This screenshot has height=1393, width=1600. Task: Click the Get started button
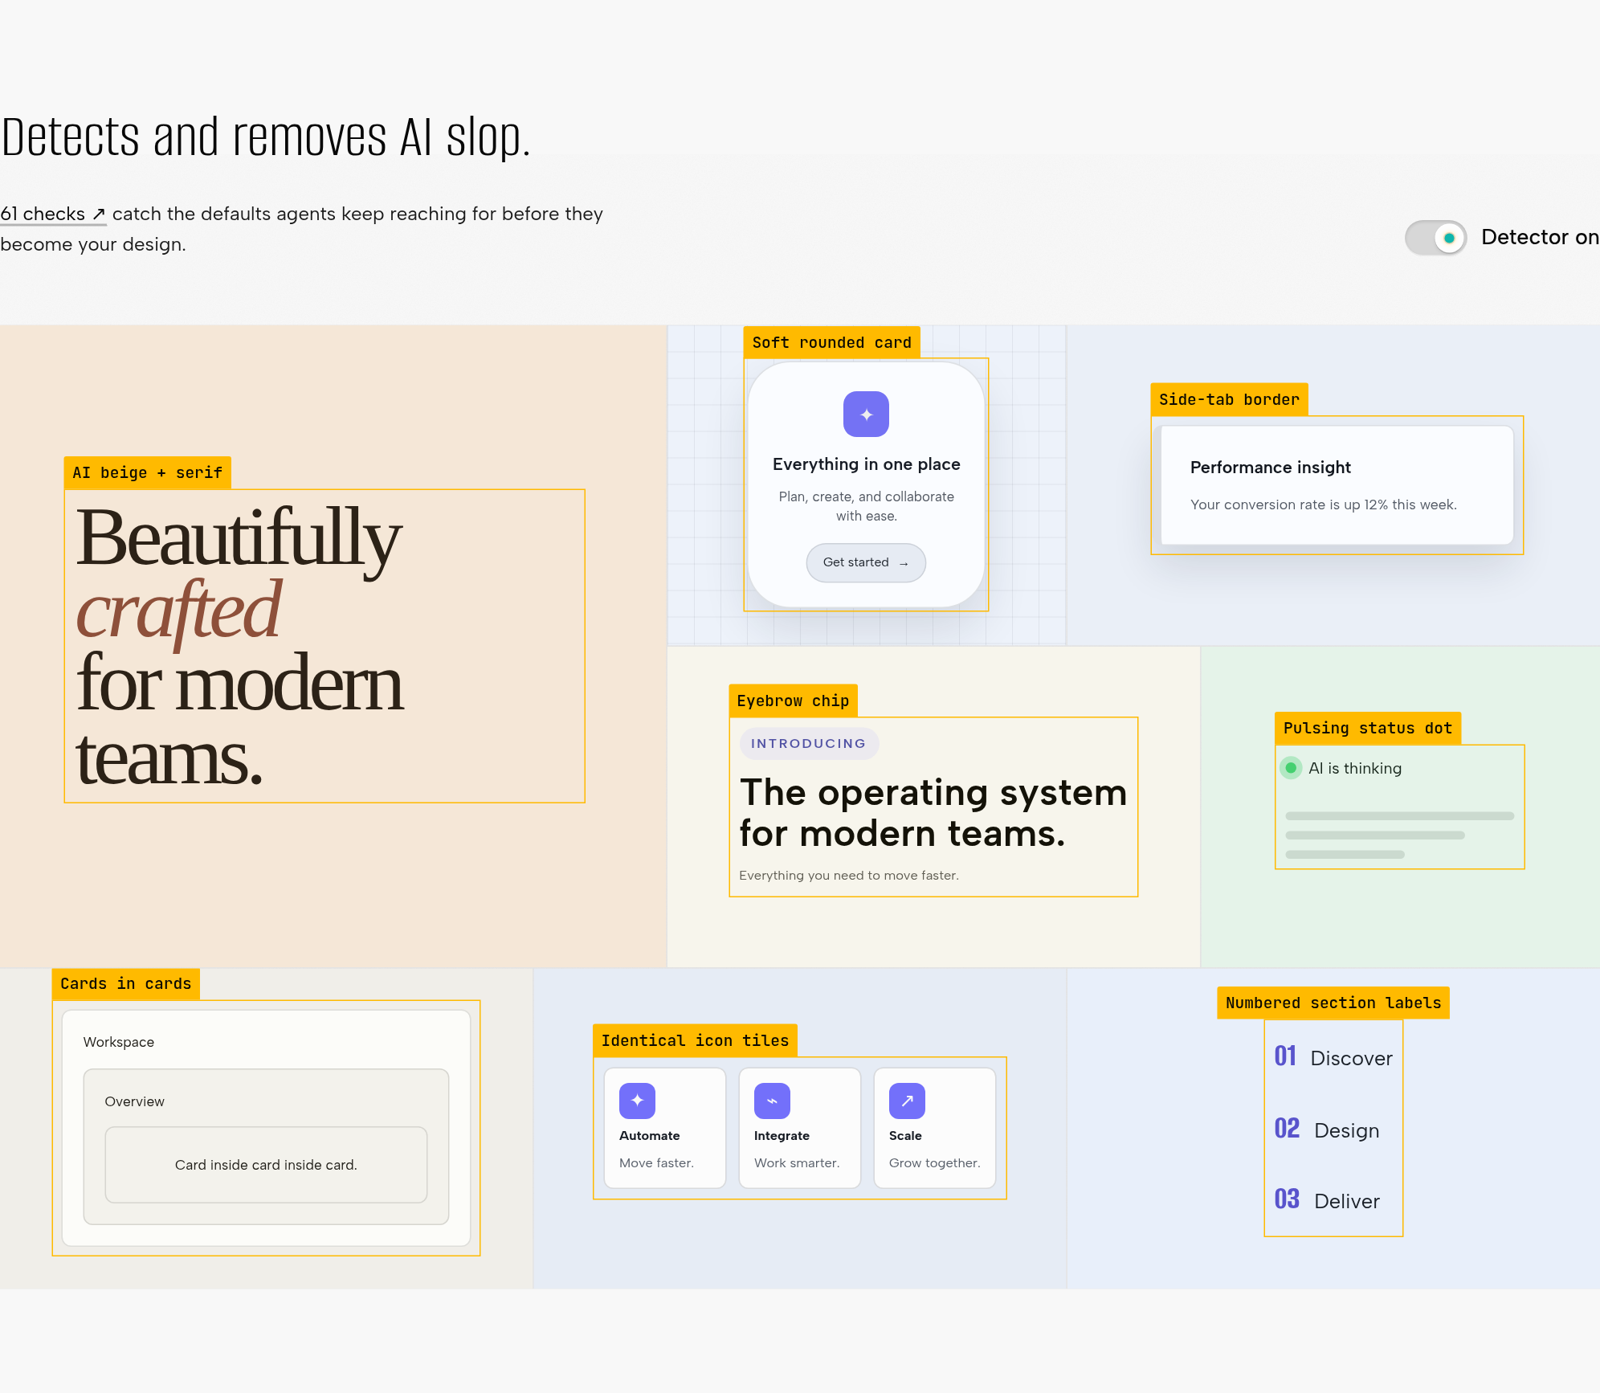pos(866,563)
